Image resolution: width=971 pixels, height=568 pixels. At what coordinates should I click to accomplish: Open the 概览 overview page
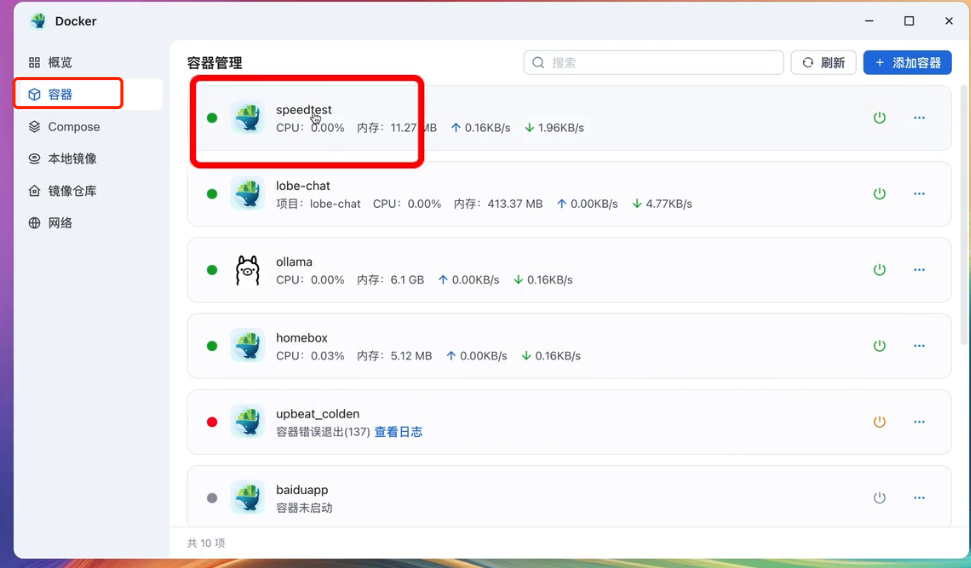(x=89, y=63)
